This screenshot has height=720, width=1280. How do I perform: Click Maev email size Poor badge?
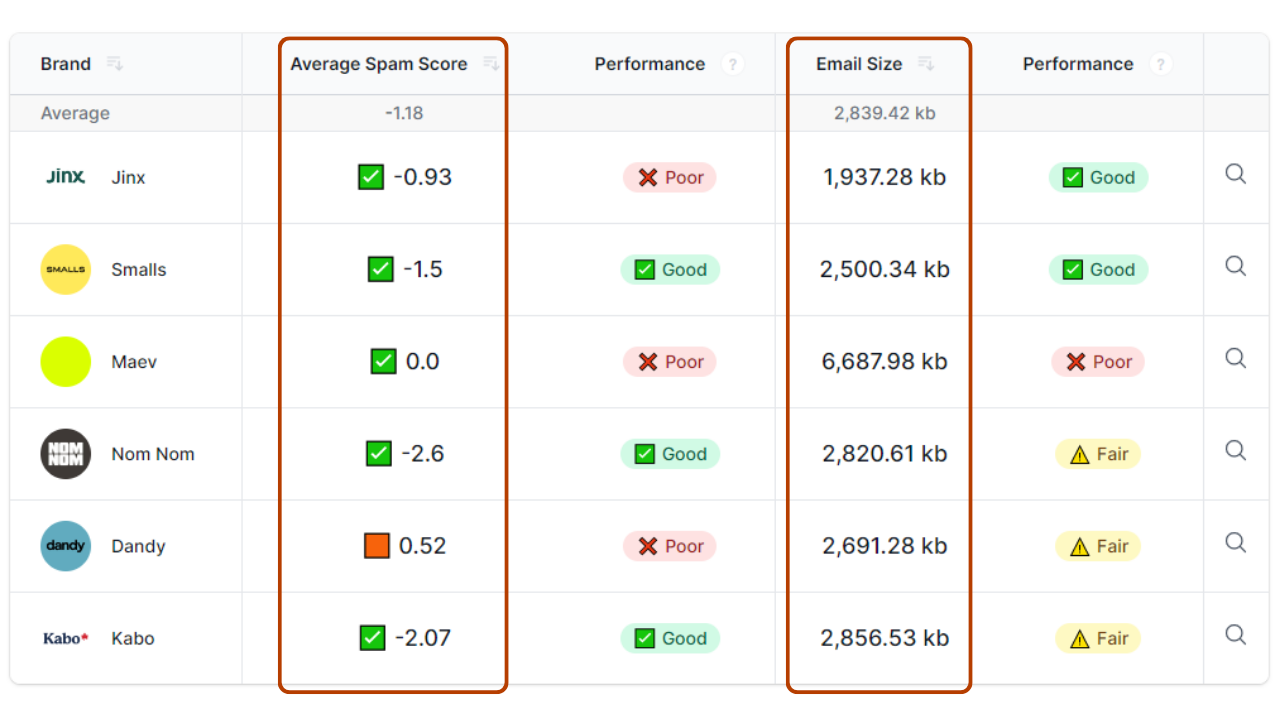[1098, 361]
